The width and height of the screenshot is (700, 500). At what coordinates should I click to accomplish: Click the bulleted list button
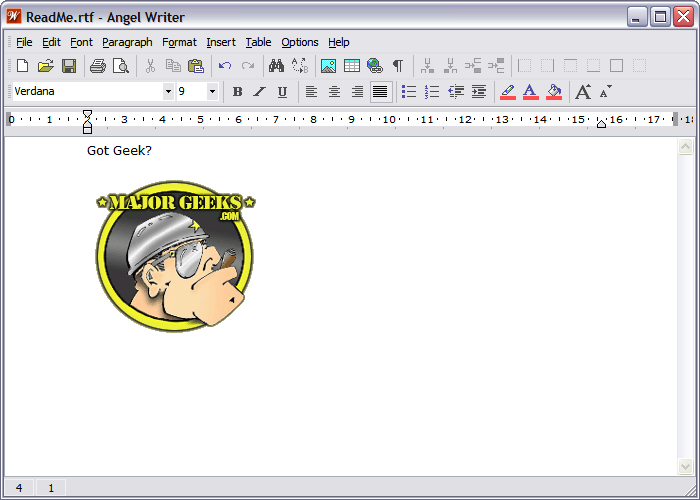coord(409,92)
